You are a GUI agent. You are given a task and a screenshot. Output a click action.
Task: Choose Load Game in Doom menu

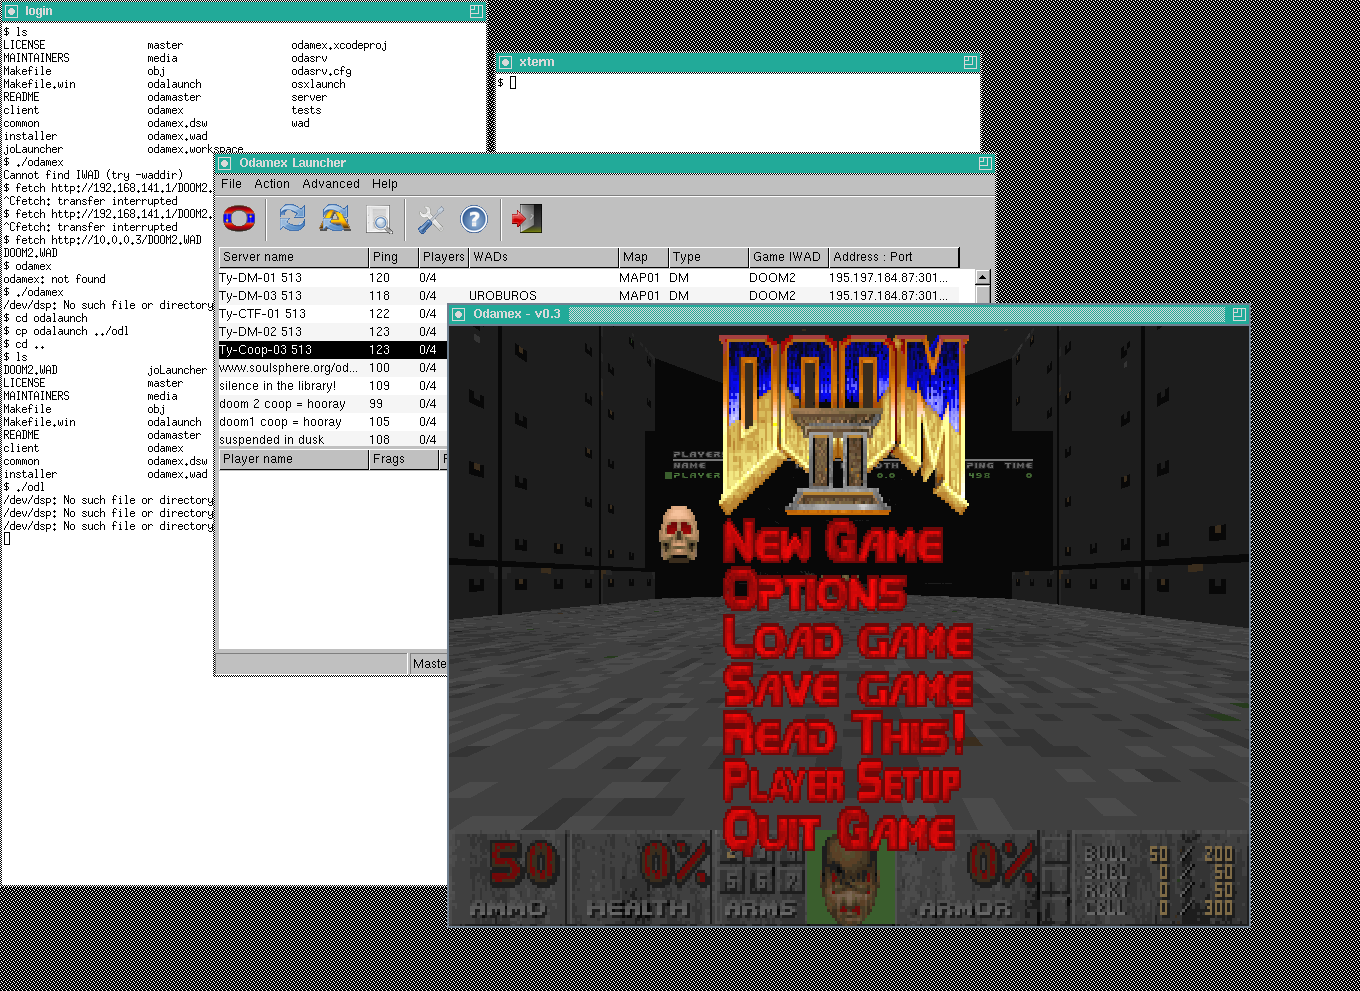[x=848, y=638]
